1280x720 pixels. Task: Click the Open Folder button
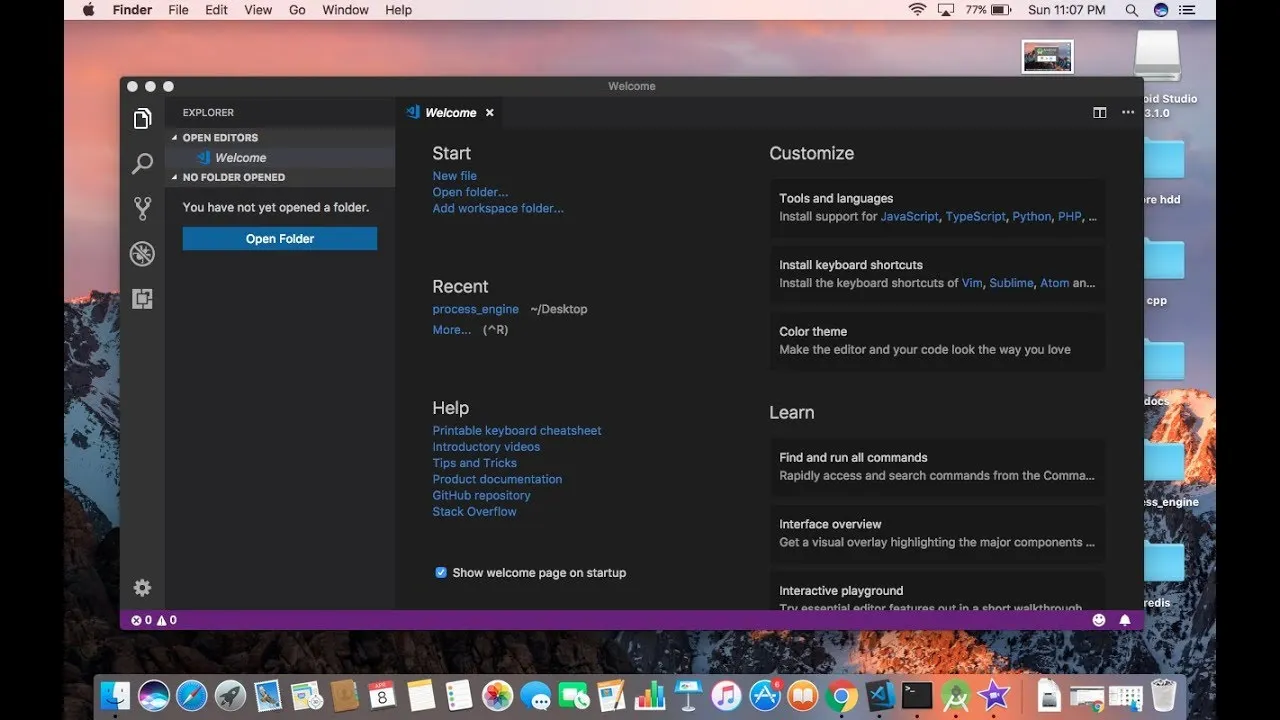tap(279, 238)
